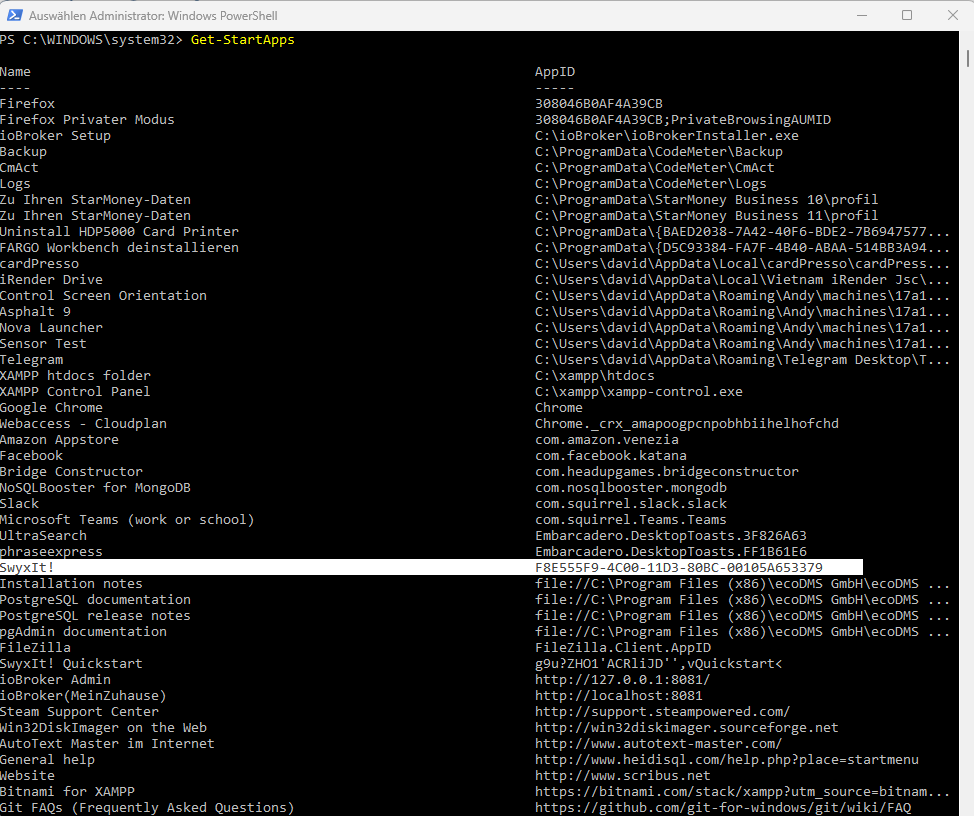Image resolution: width=974 pixels, height=816 pixels.
Task: Click the PowerShell icon in title bar
Action: tap(14, 15)
